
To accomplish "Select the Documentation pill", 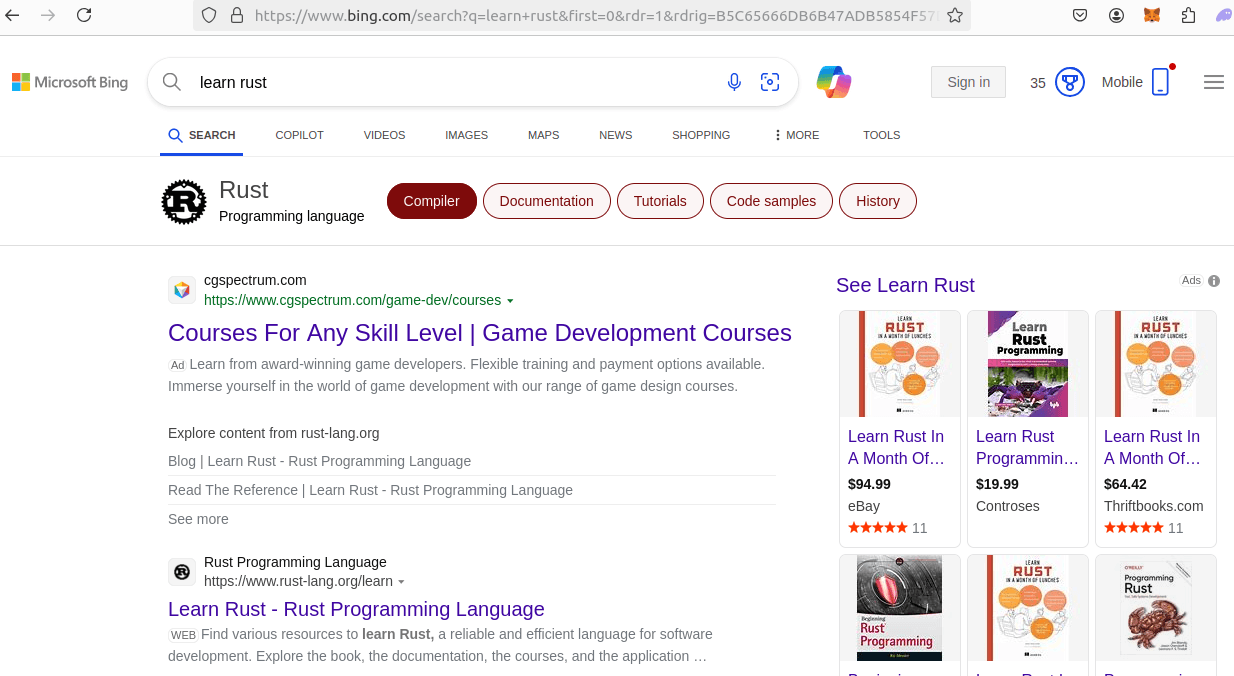I will point(546,201).
